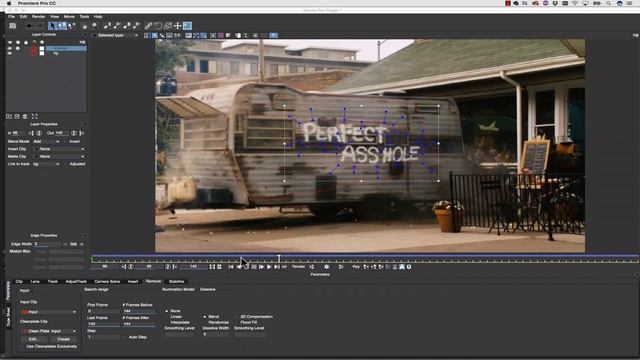Click the save project icon at toolbar start
This screenshot has height=360, width=640.
click(13, 26)
